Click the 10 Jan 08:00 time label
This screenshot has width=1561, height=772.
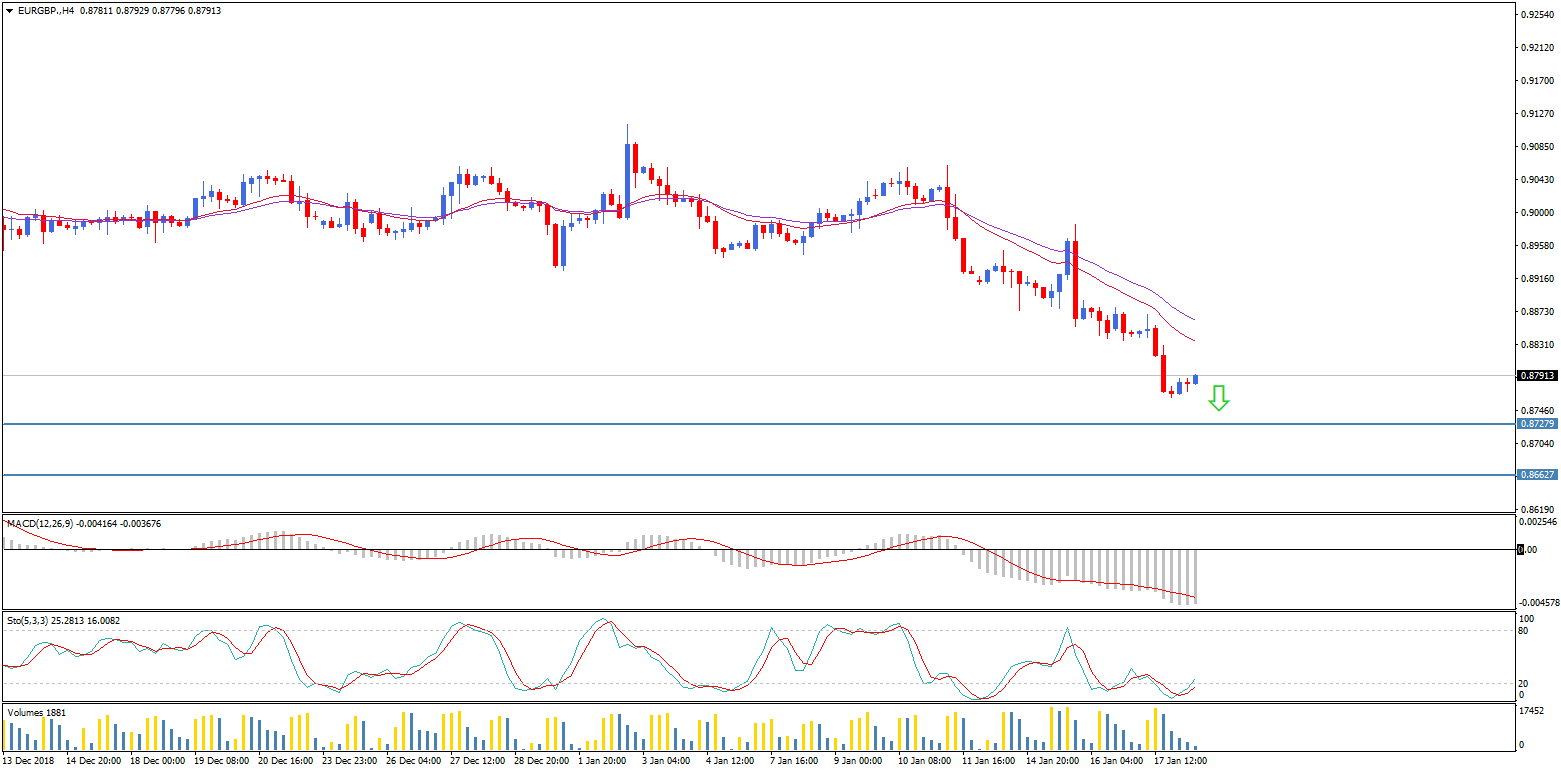pos(923,761)
